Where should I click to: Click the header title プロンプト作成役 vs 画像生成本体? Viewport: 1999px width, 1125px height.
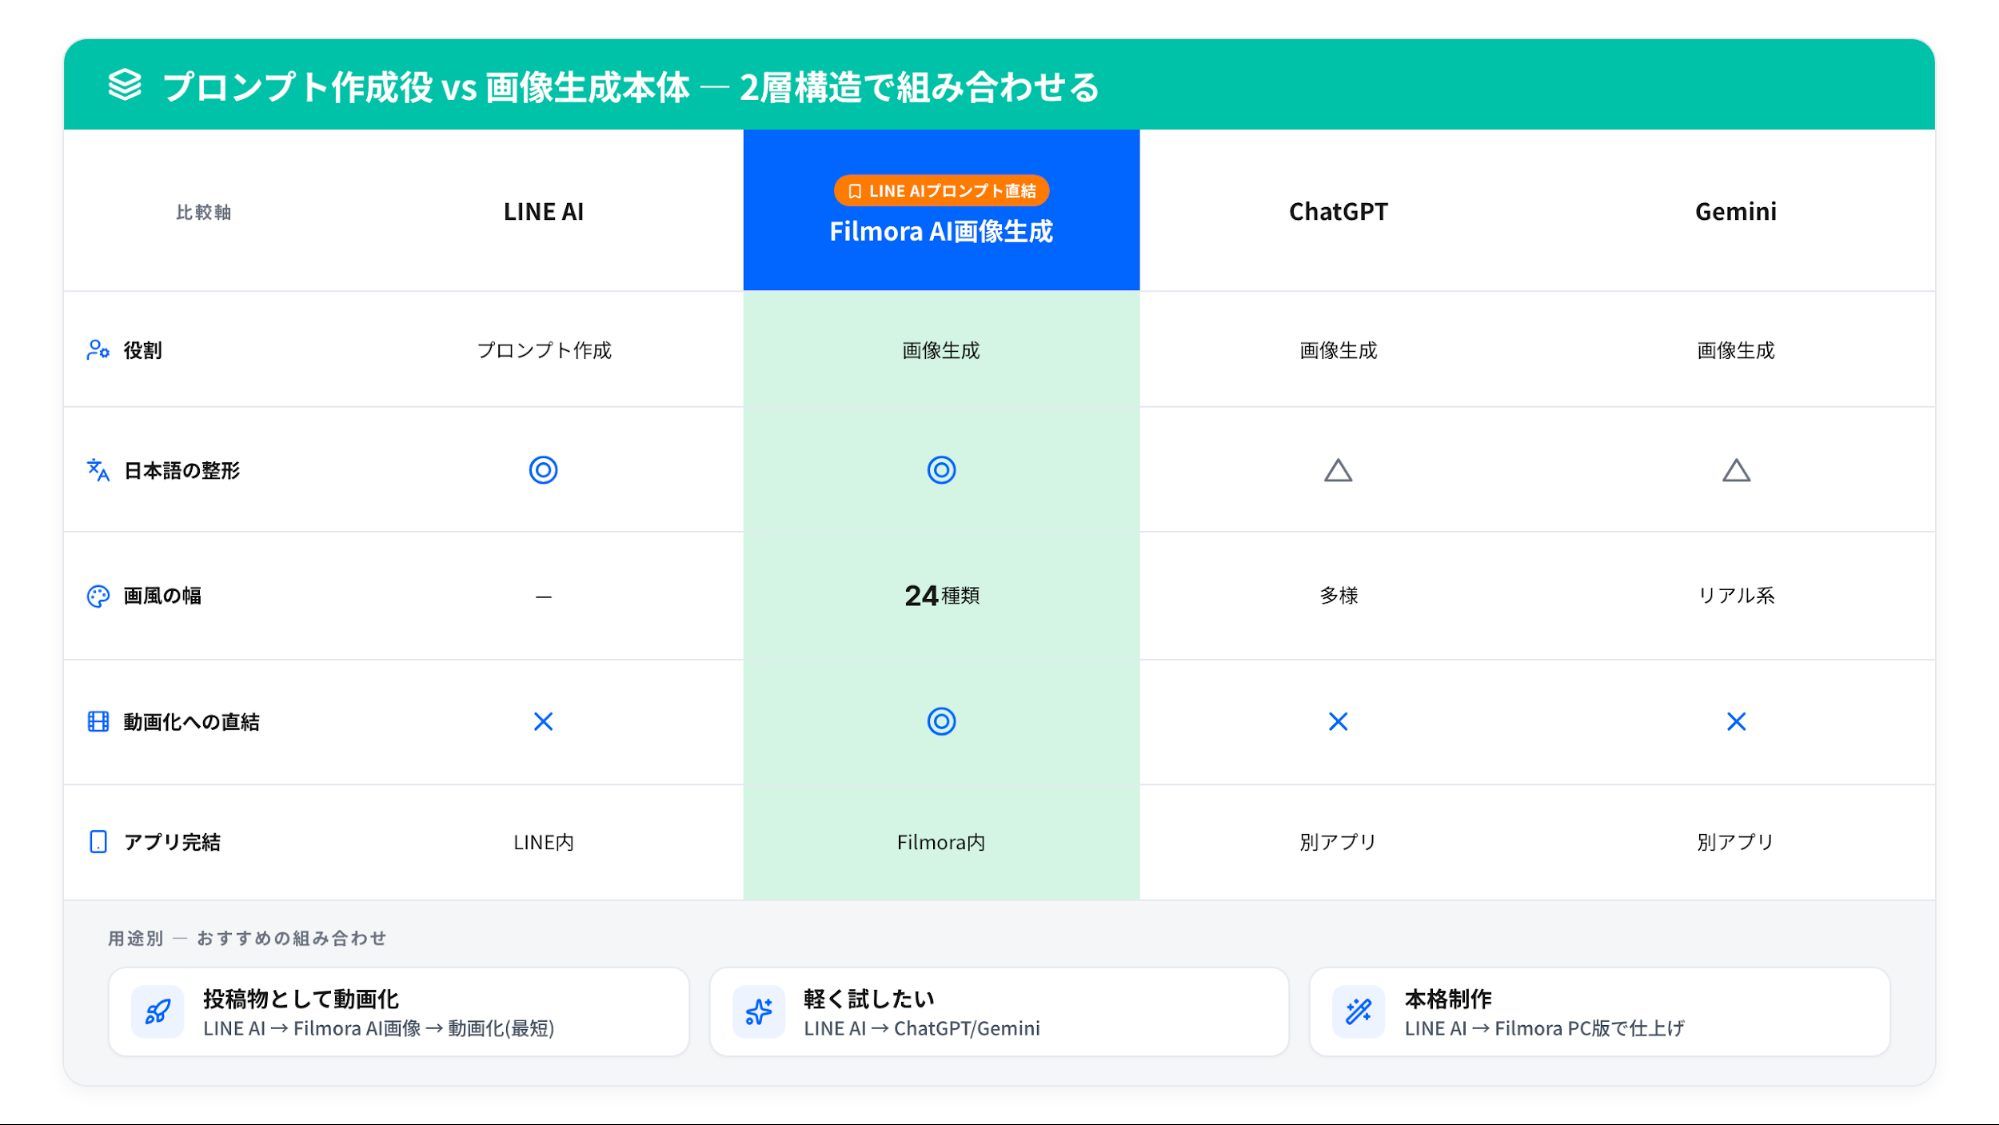pos(426,87)
